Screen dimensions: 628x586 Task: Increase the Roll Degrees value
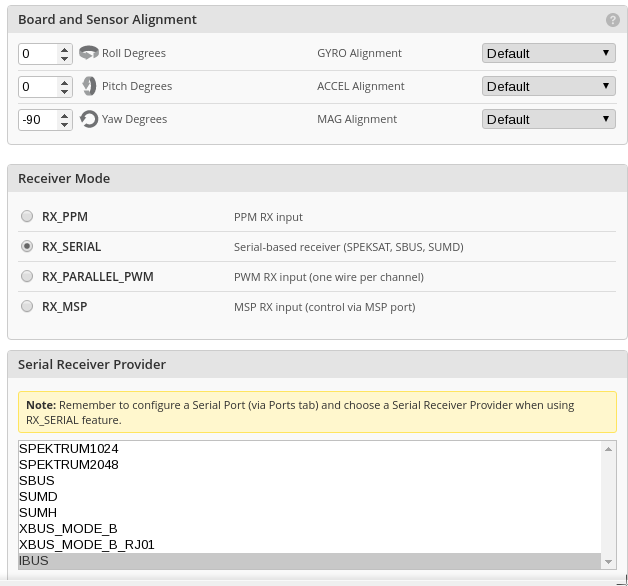[x=65, y=48]
